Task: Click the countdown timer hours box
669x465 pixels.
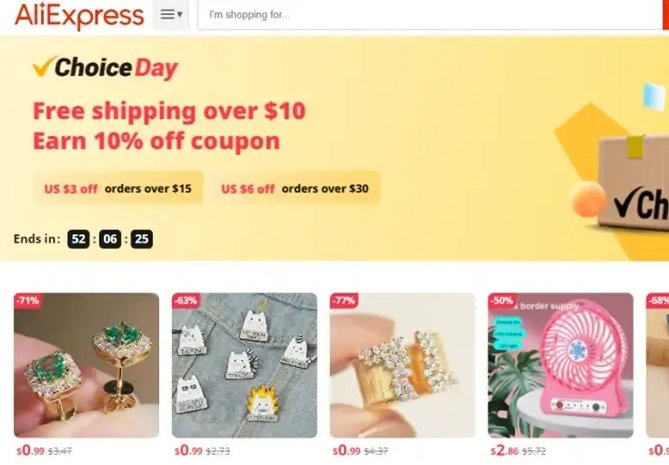Action: pyautogui.click(x=79, y=239)
